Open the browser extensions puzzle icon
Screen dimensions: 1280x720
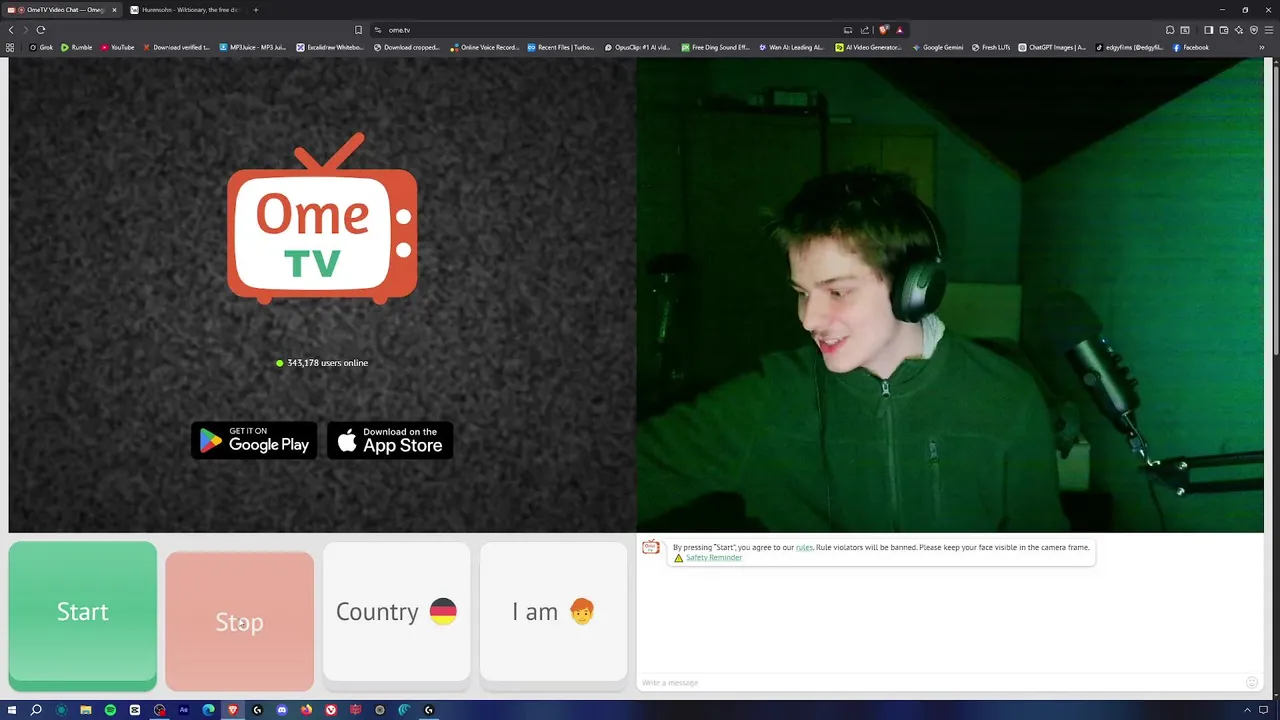click(1170, 30)
